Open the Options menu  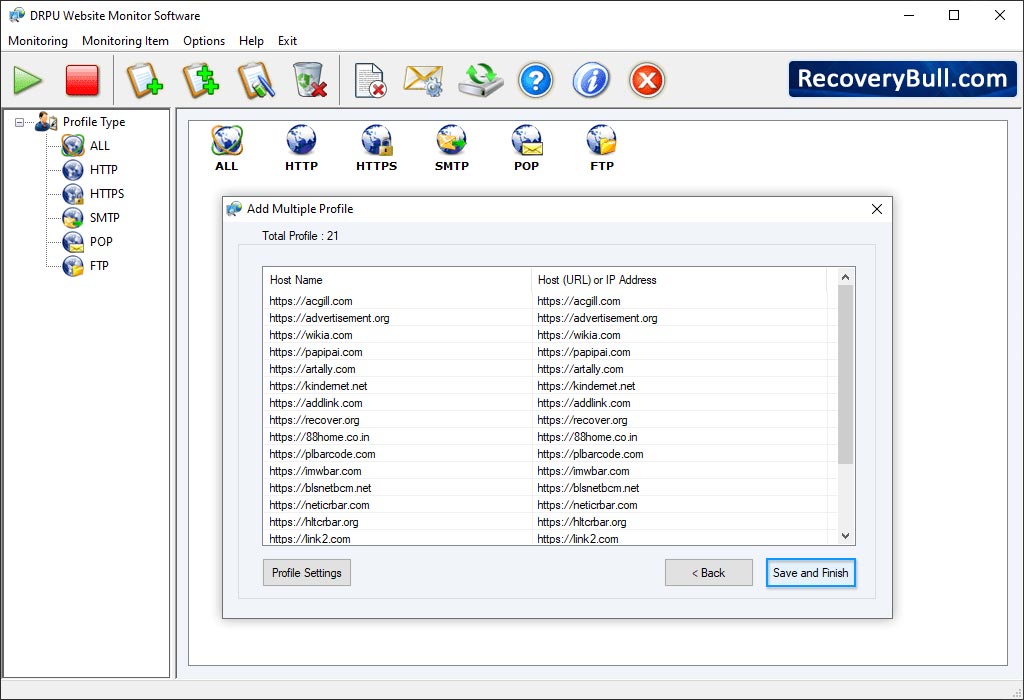point(204,40)
